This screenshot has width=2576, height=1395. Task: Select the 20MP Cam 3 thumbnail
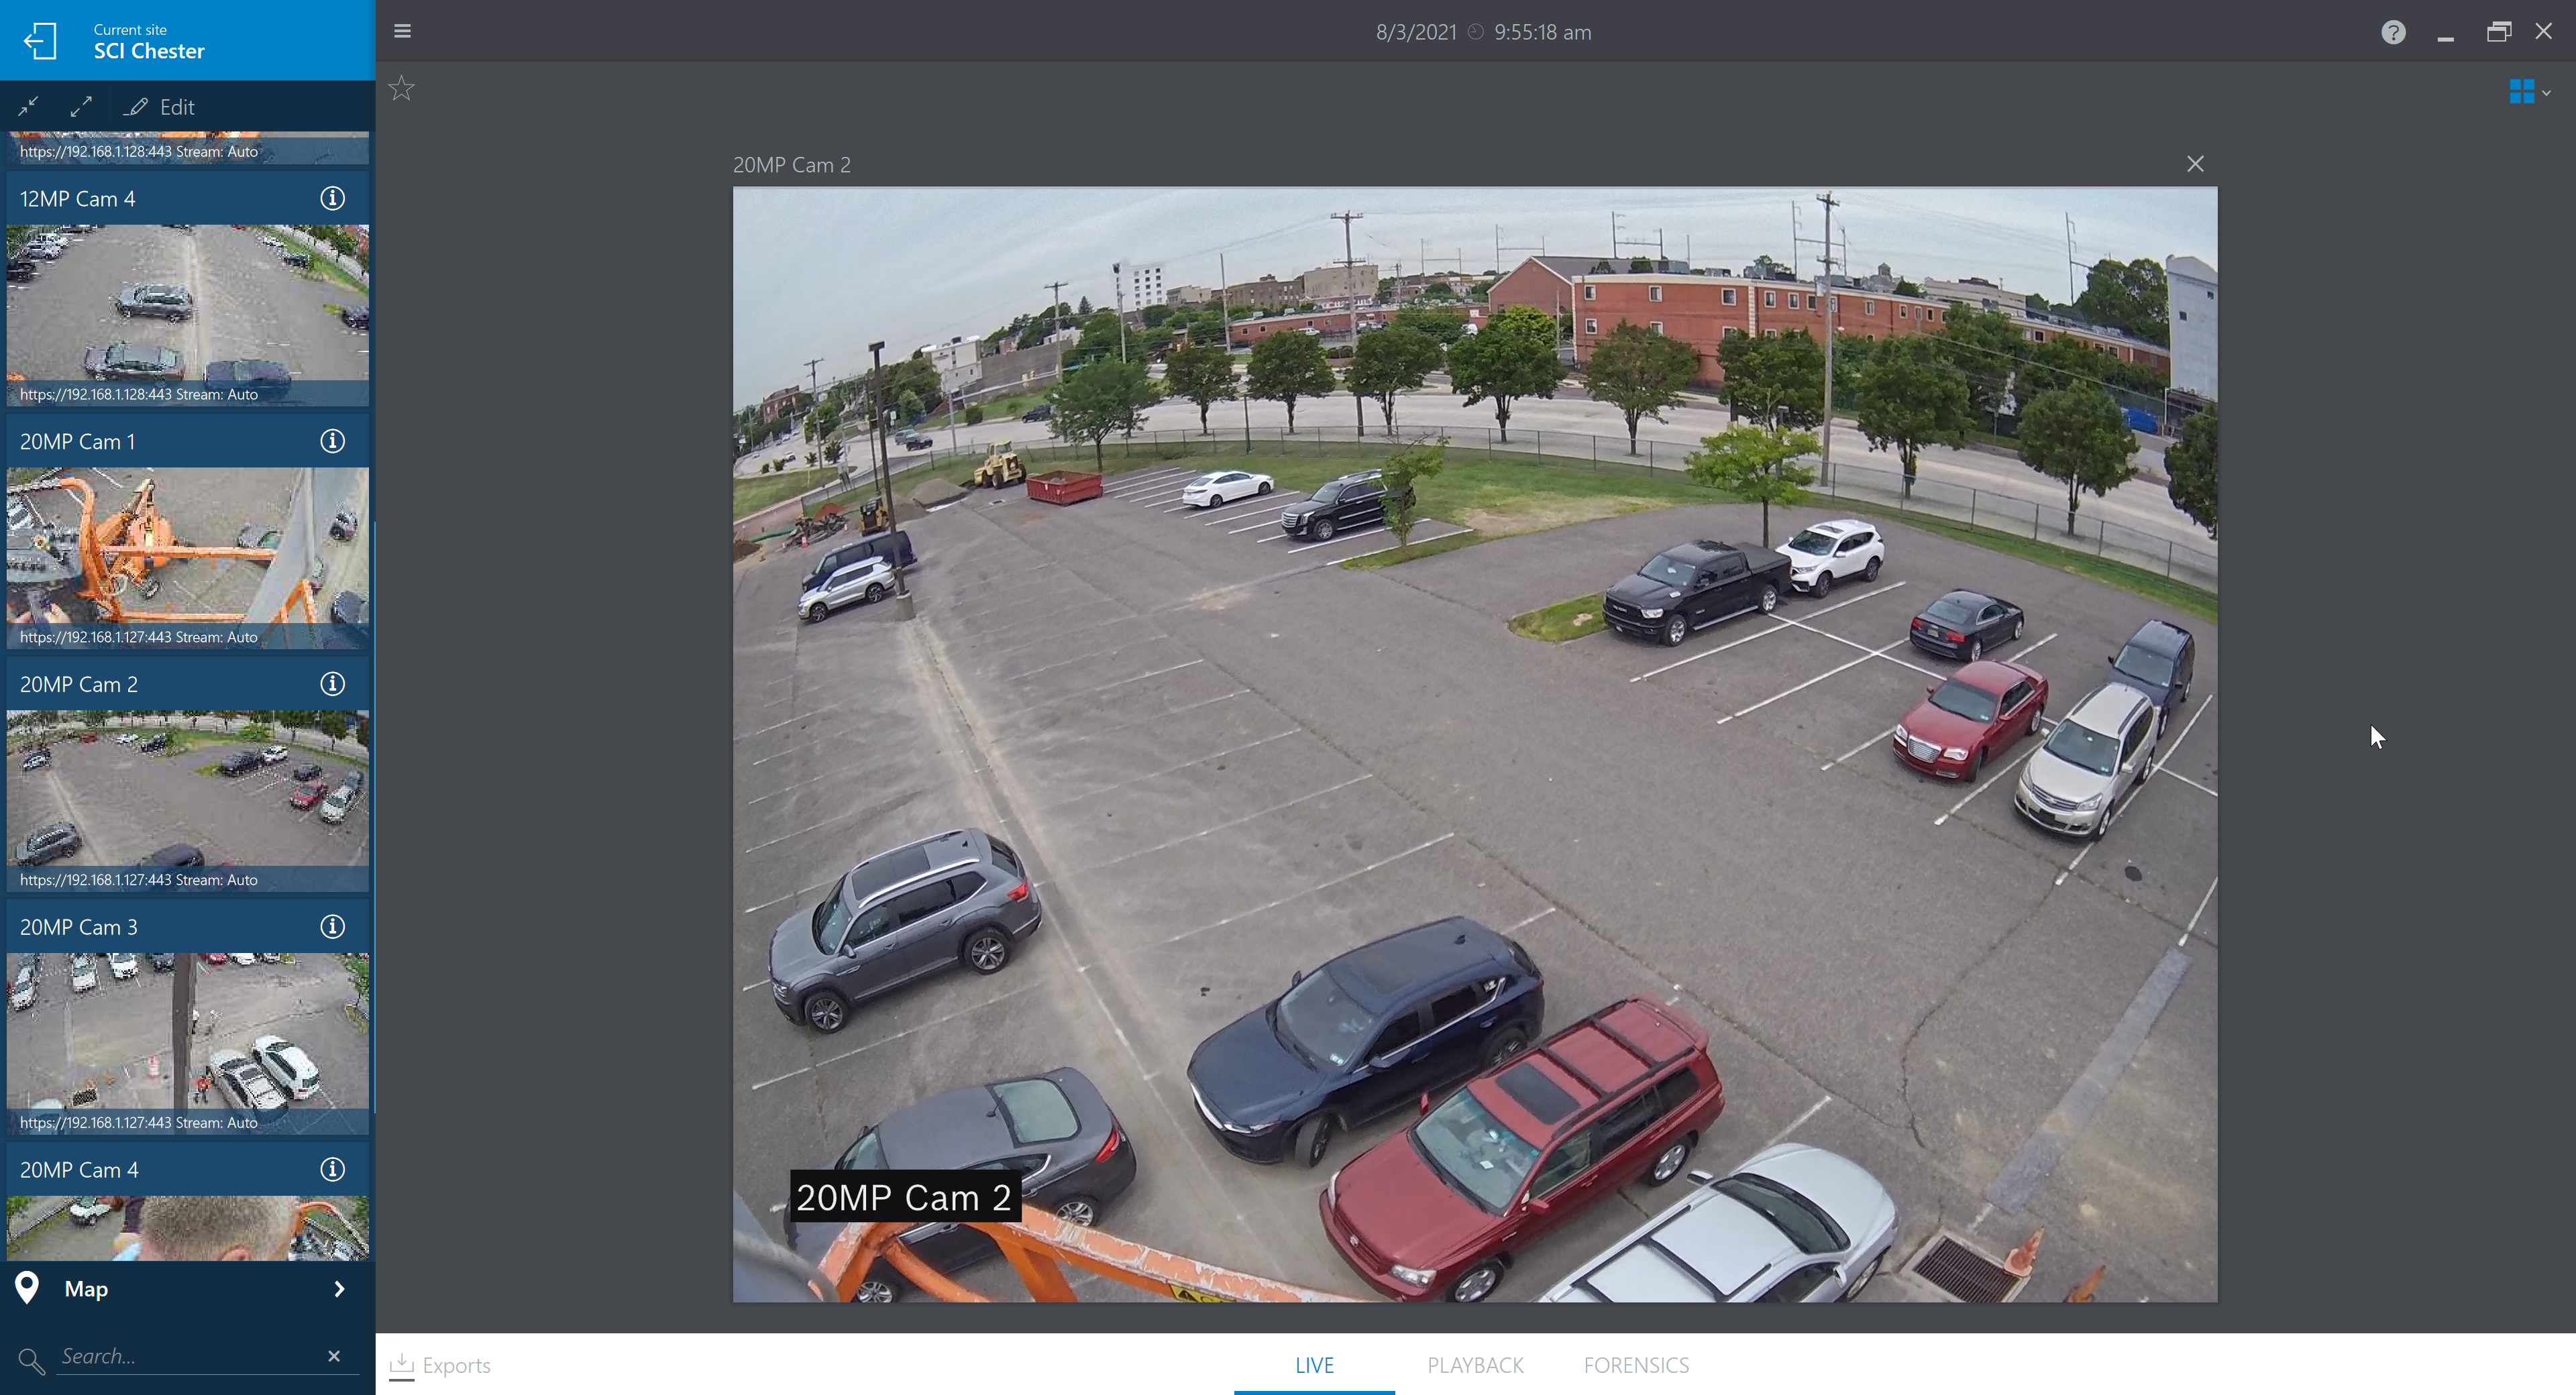coord(188,1044)
